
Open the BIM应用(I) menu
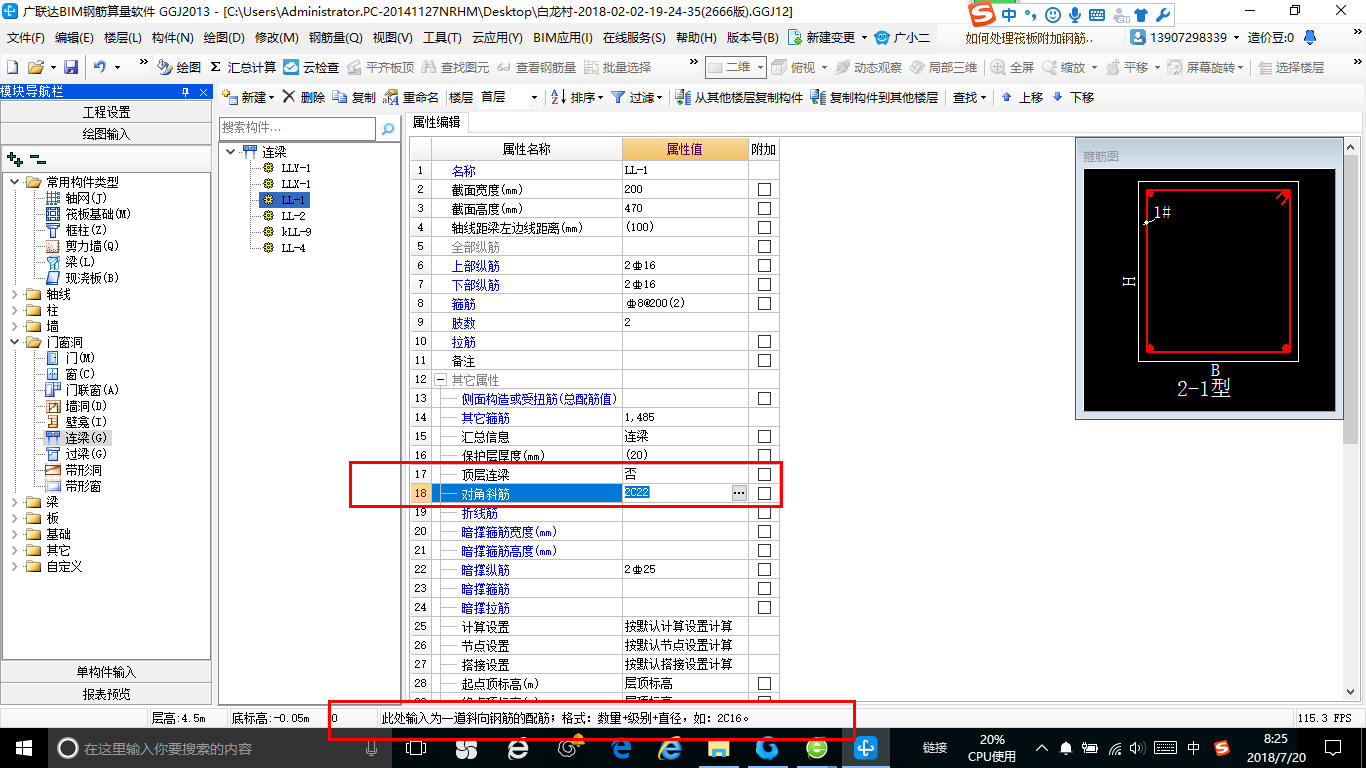click(x=562, y=38)
